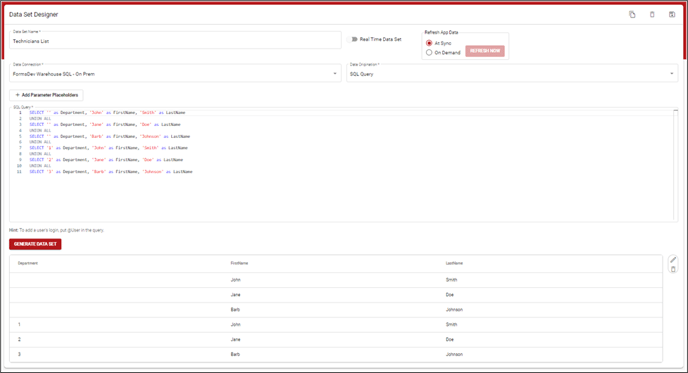
Task: Open the Data Origination SQL Query dropdown
Action: 512,74
